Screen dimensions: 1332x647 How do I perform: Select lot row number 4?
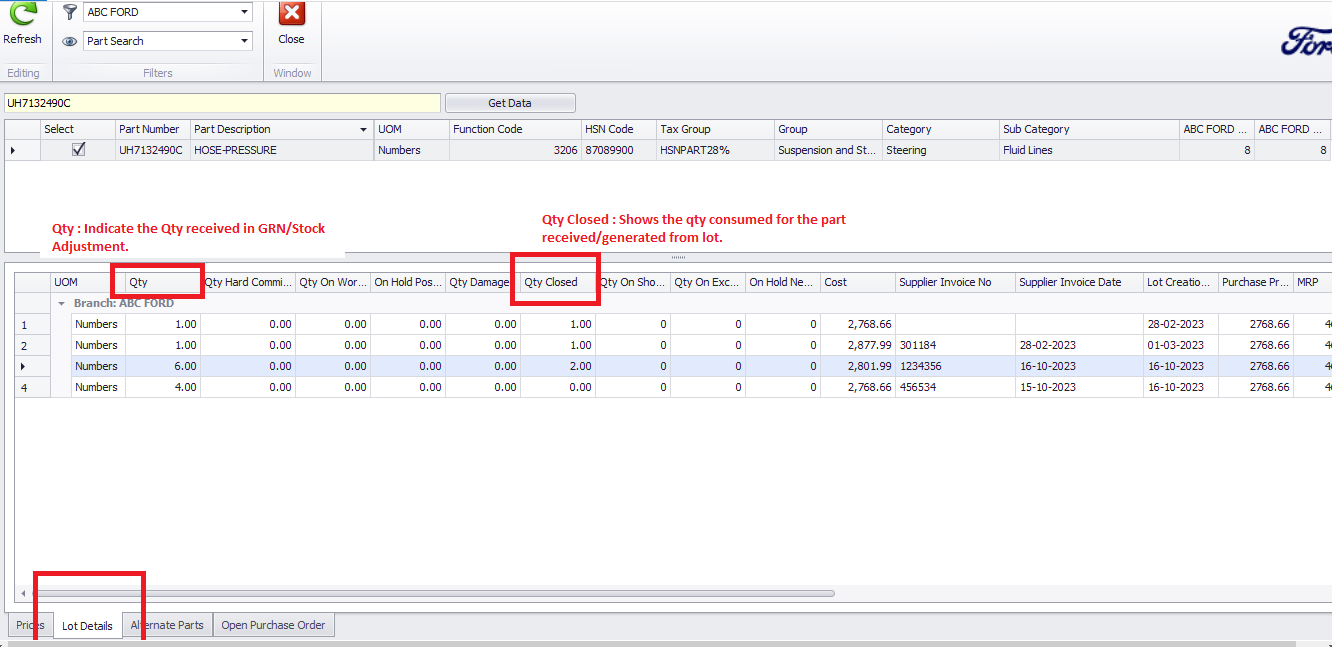32,387
